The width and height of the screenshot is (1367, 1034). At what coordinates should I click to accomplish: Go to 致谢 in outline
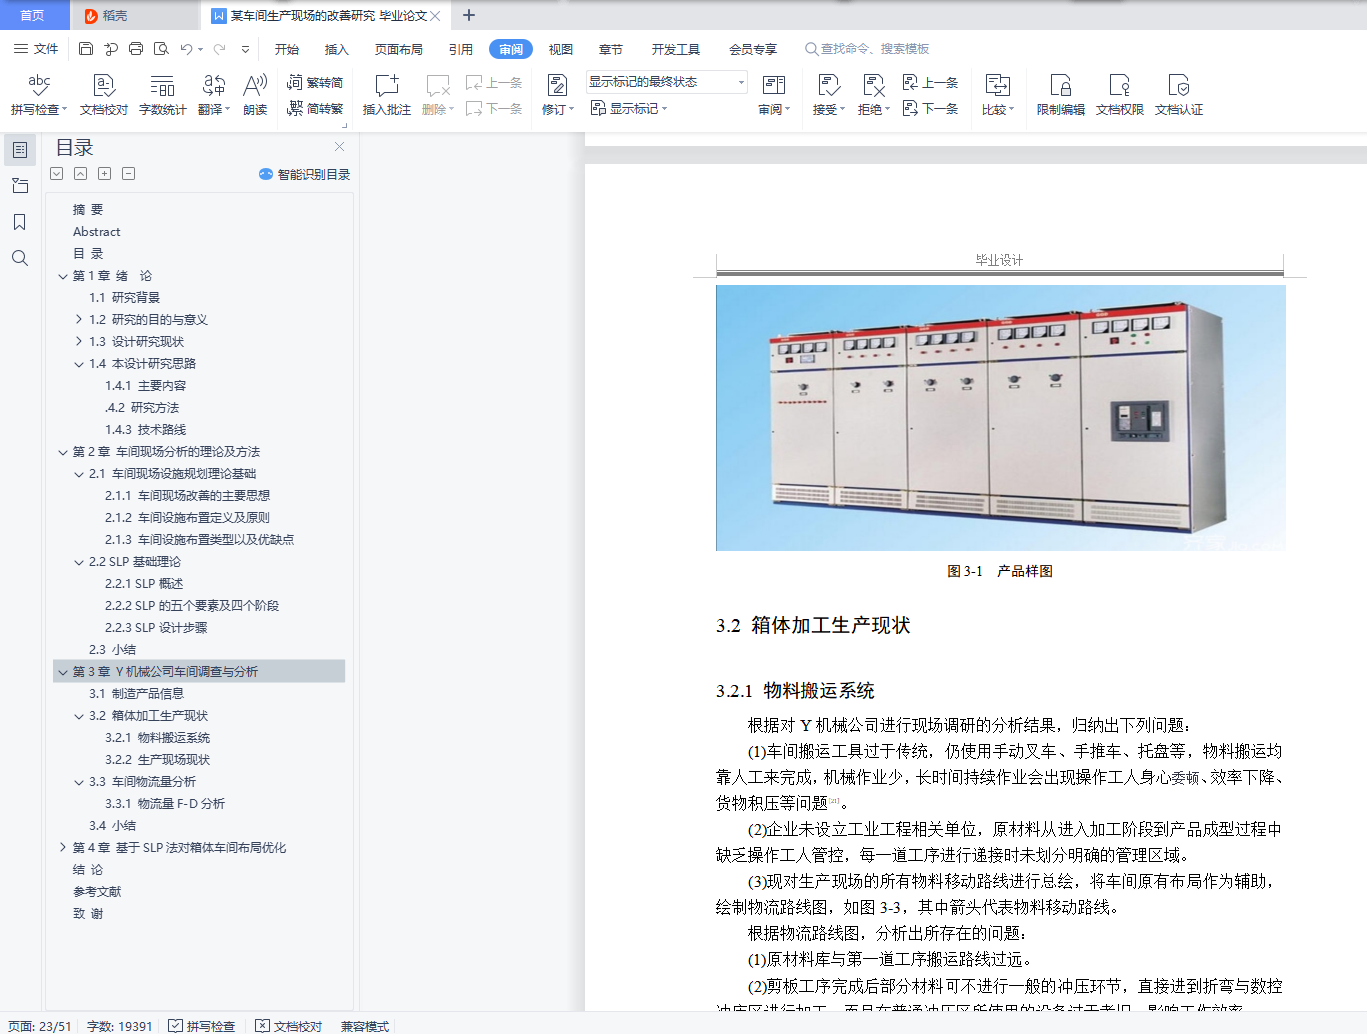88,914
